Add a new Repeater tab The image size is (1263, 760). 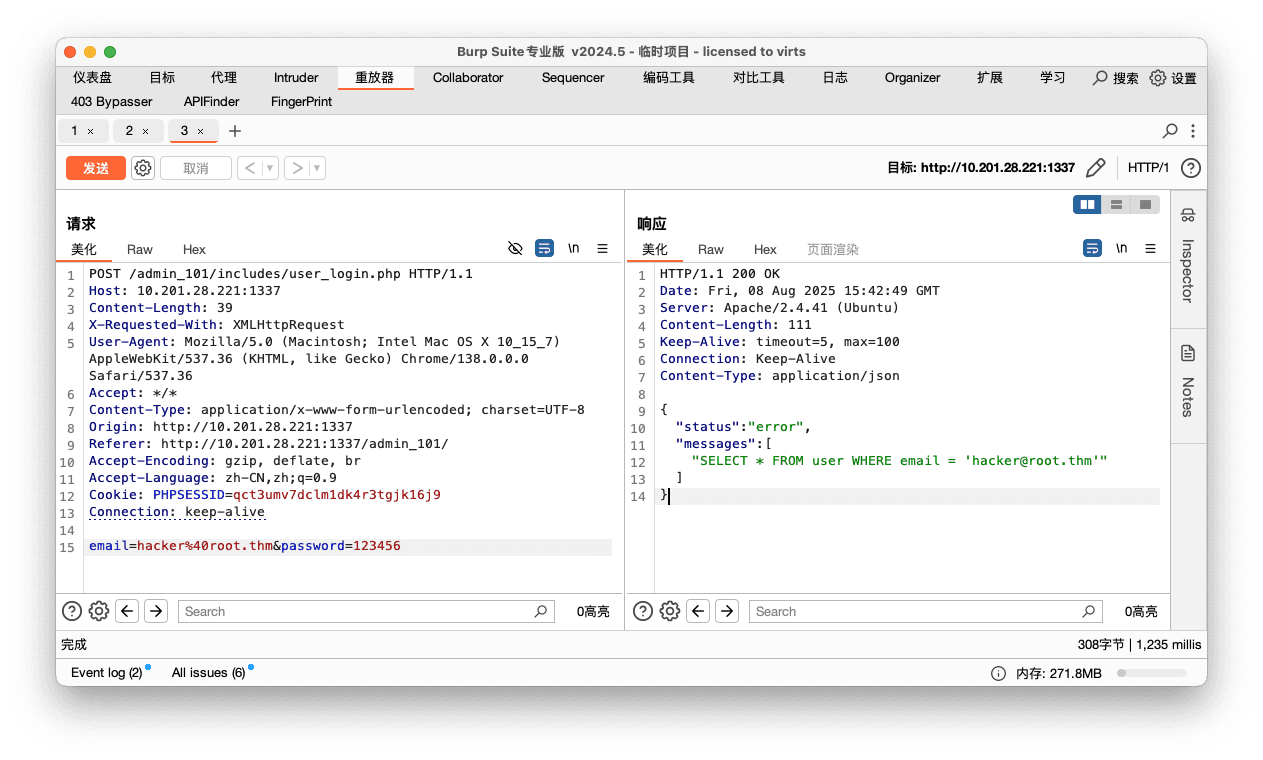(235, 131)
